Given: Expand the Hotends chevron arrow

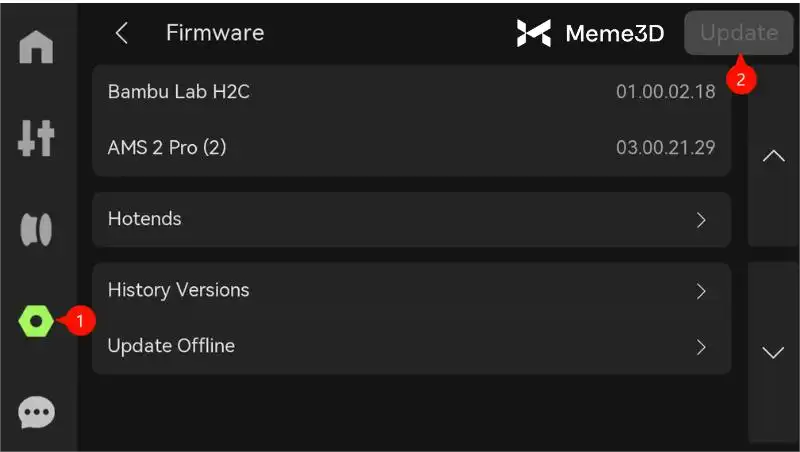Looking at the screenshot, I should 701,220.
